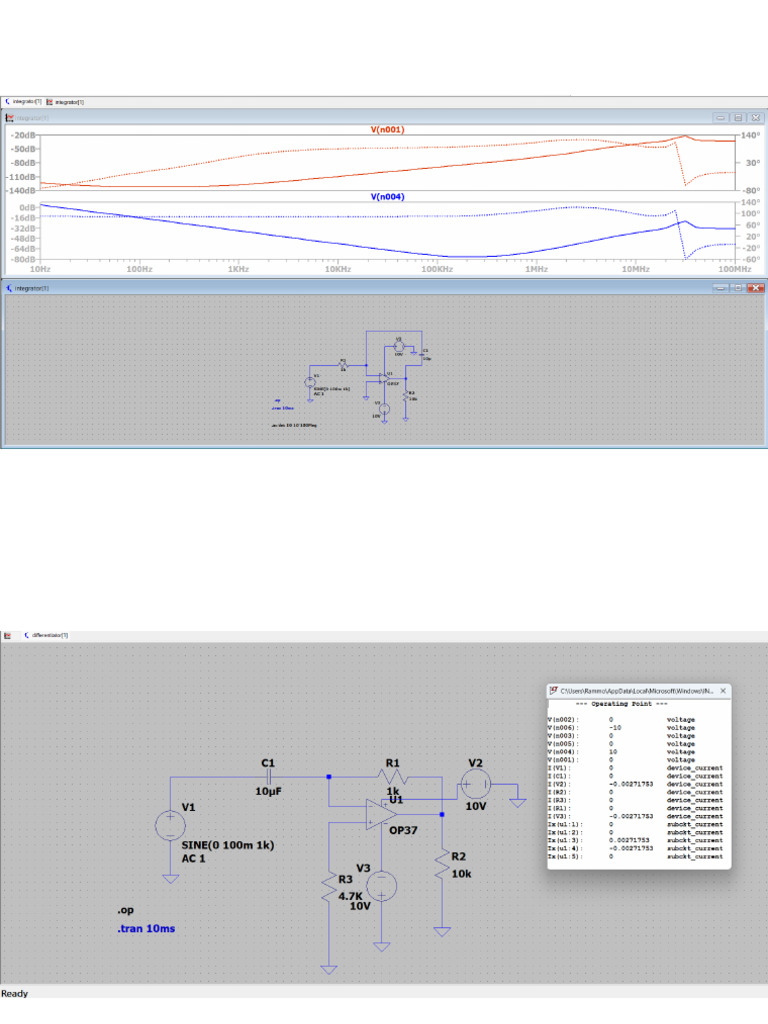
Task: Select the .op directive text
Action: tap(125, 910)
